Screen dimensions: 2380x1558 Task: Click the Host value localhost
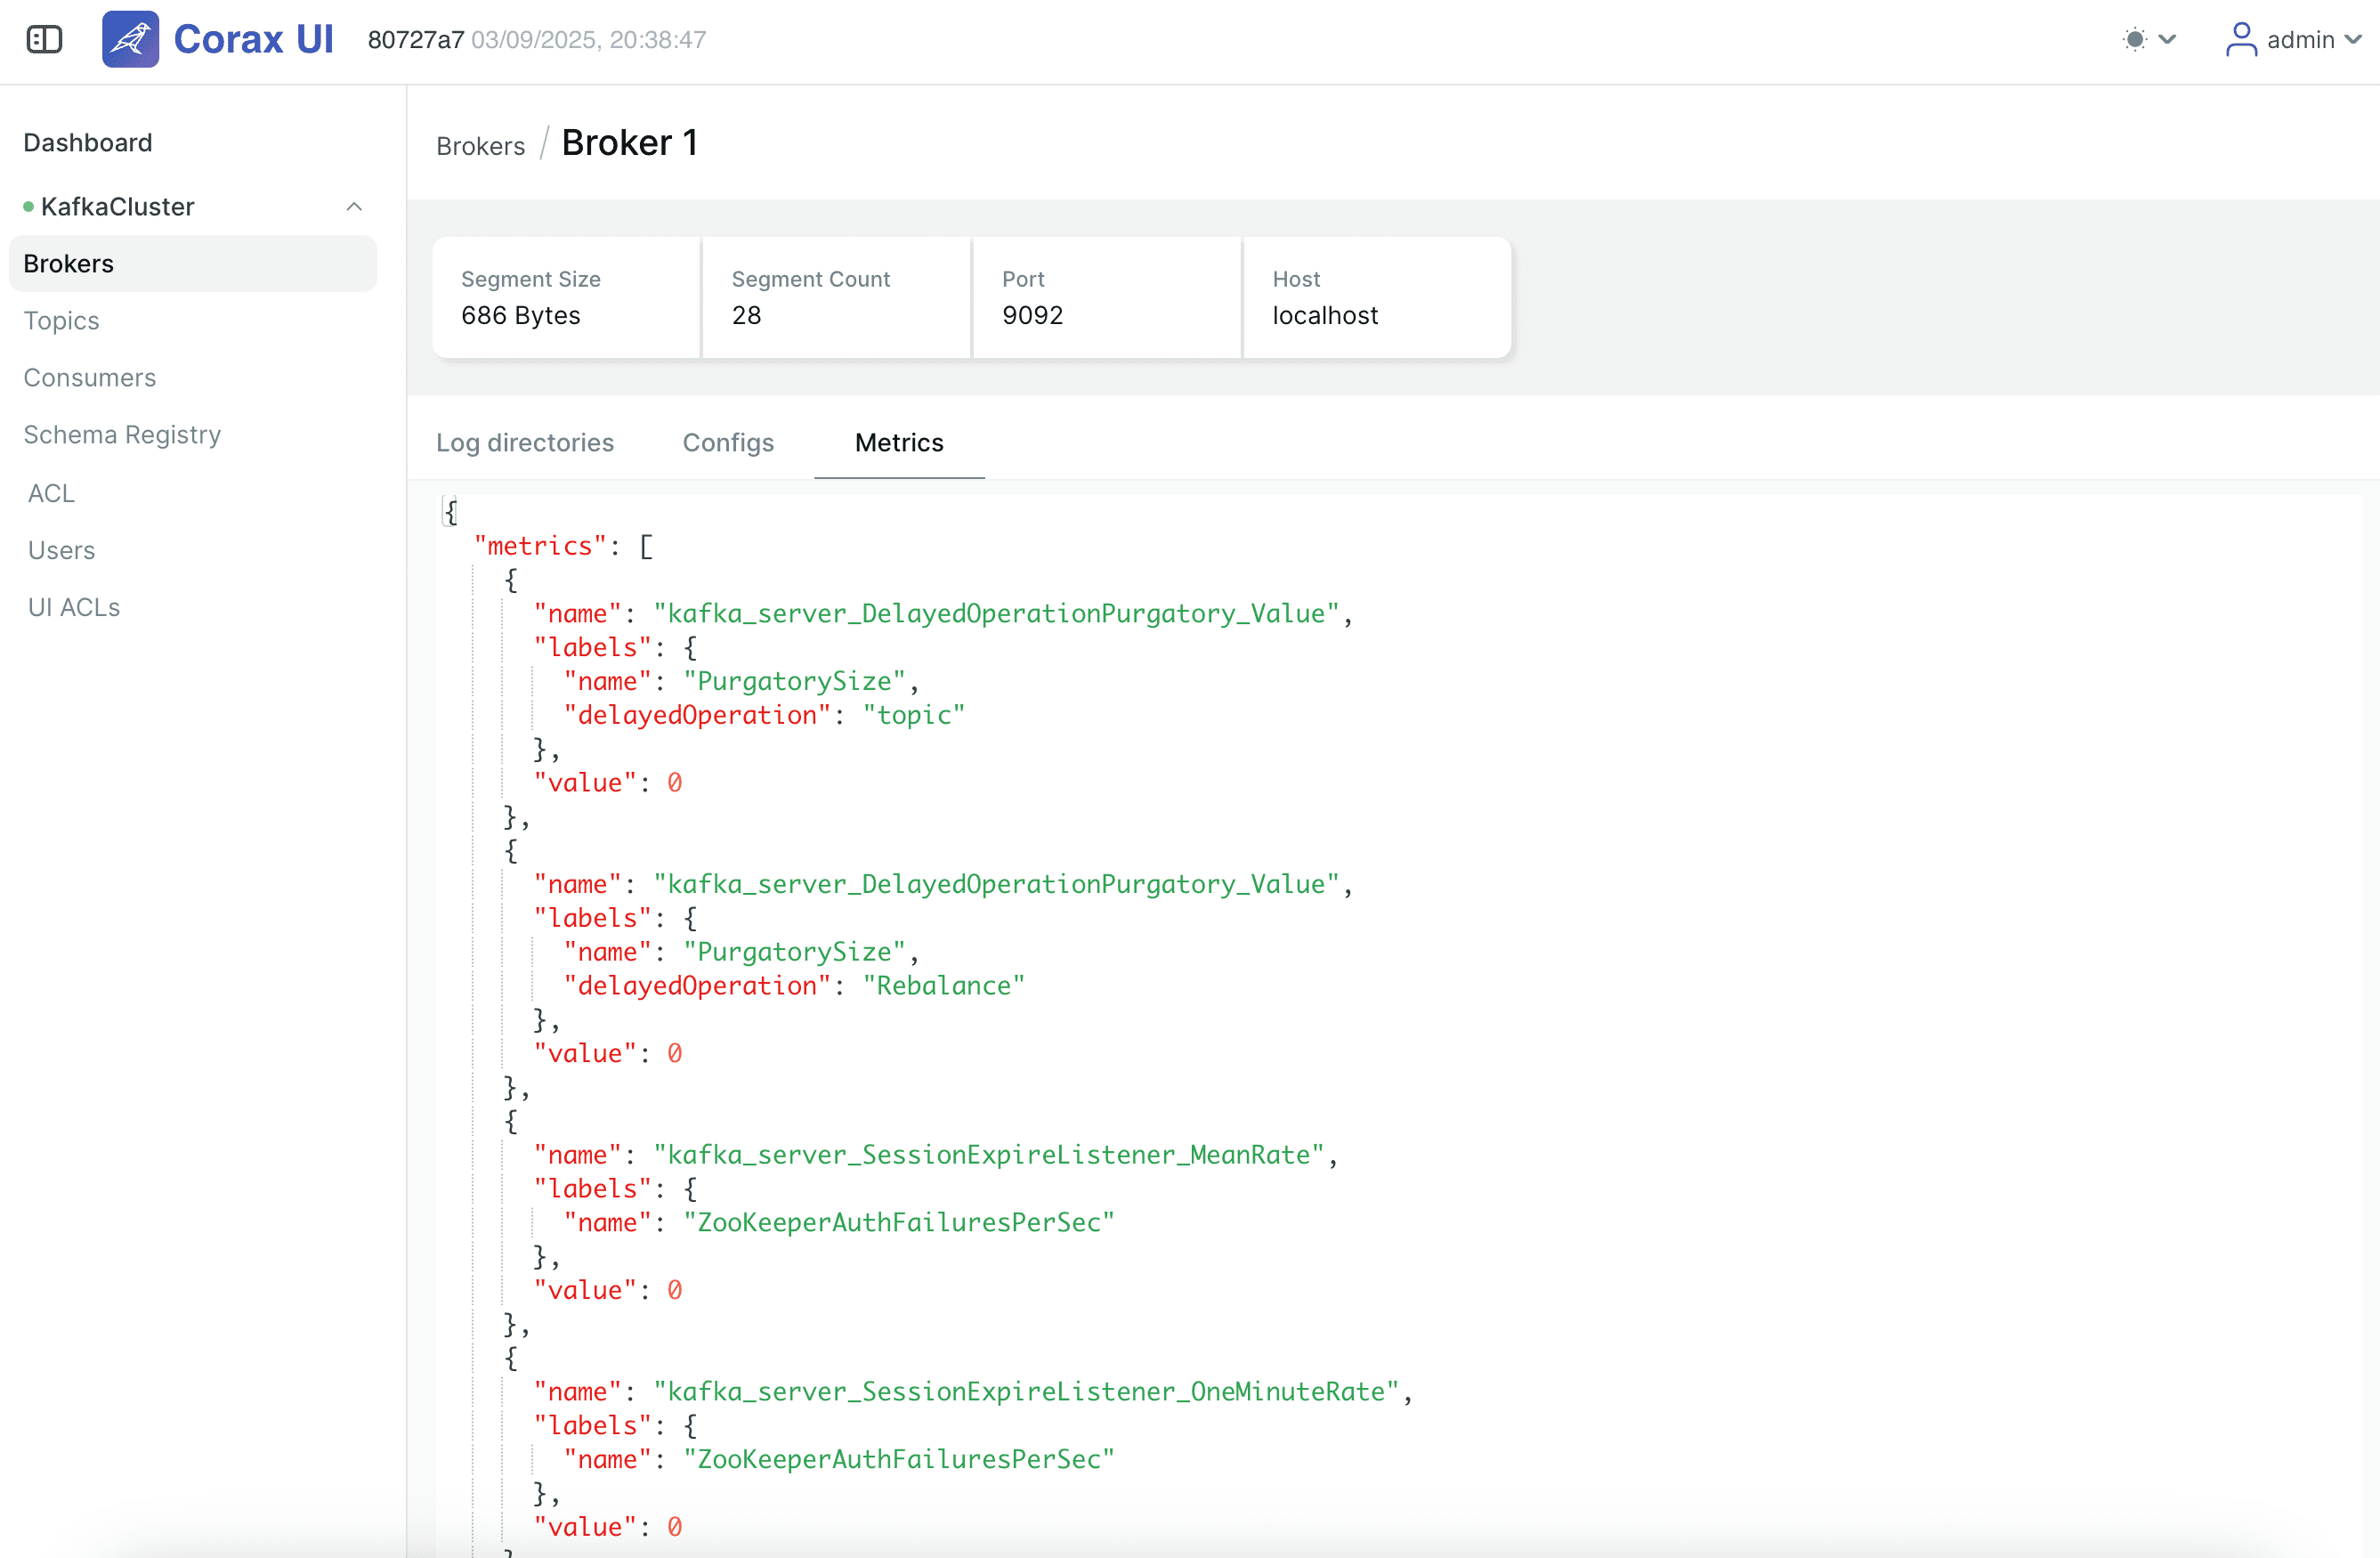point(1325,316)
